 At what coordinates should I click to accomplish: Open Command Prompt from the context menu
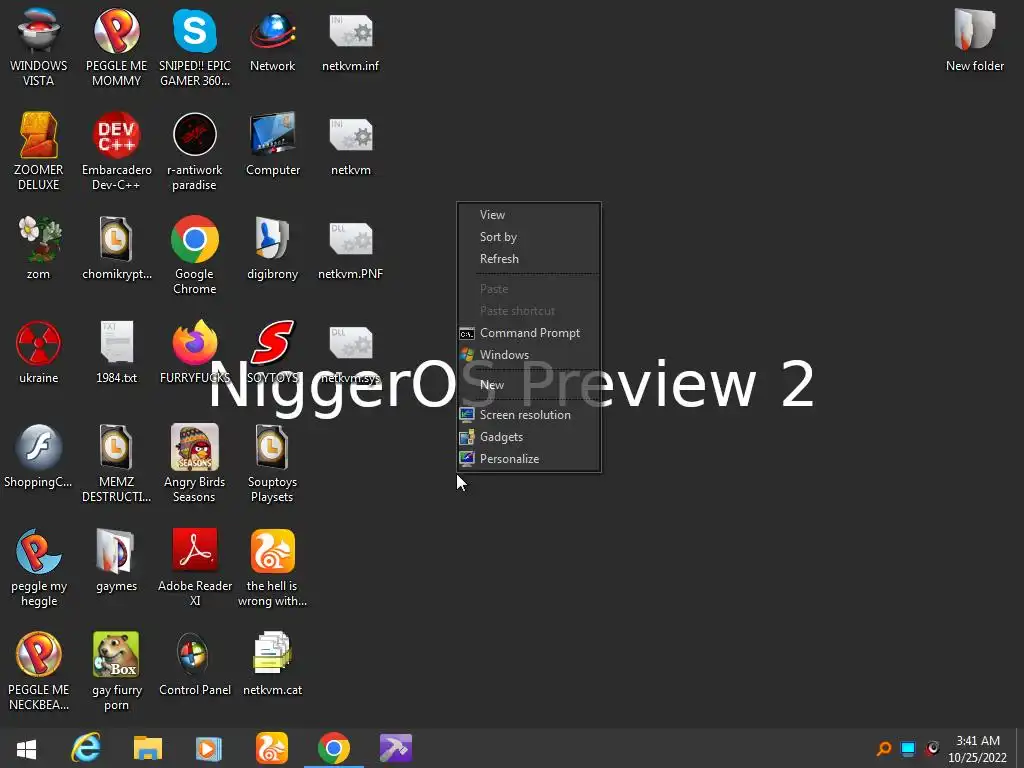tap(529, 333)
